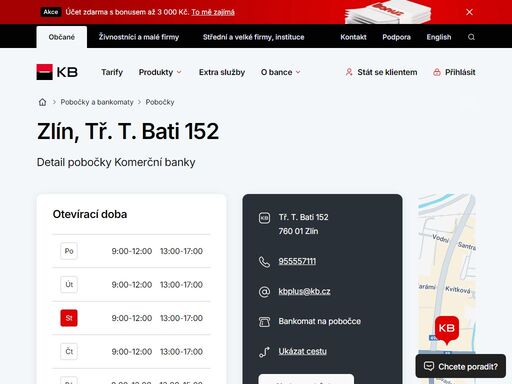Dismiss the red promo banner
This screenshot has width=512, height=384.
(469, 12)
